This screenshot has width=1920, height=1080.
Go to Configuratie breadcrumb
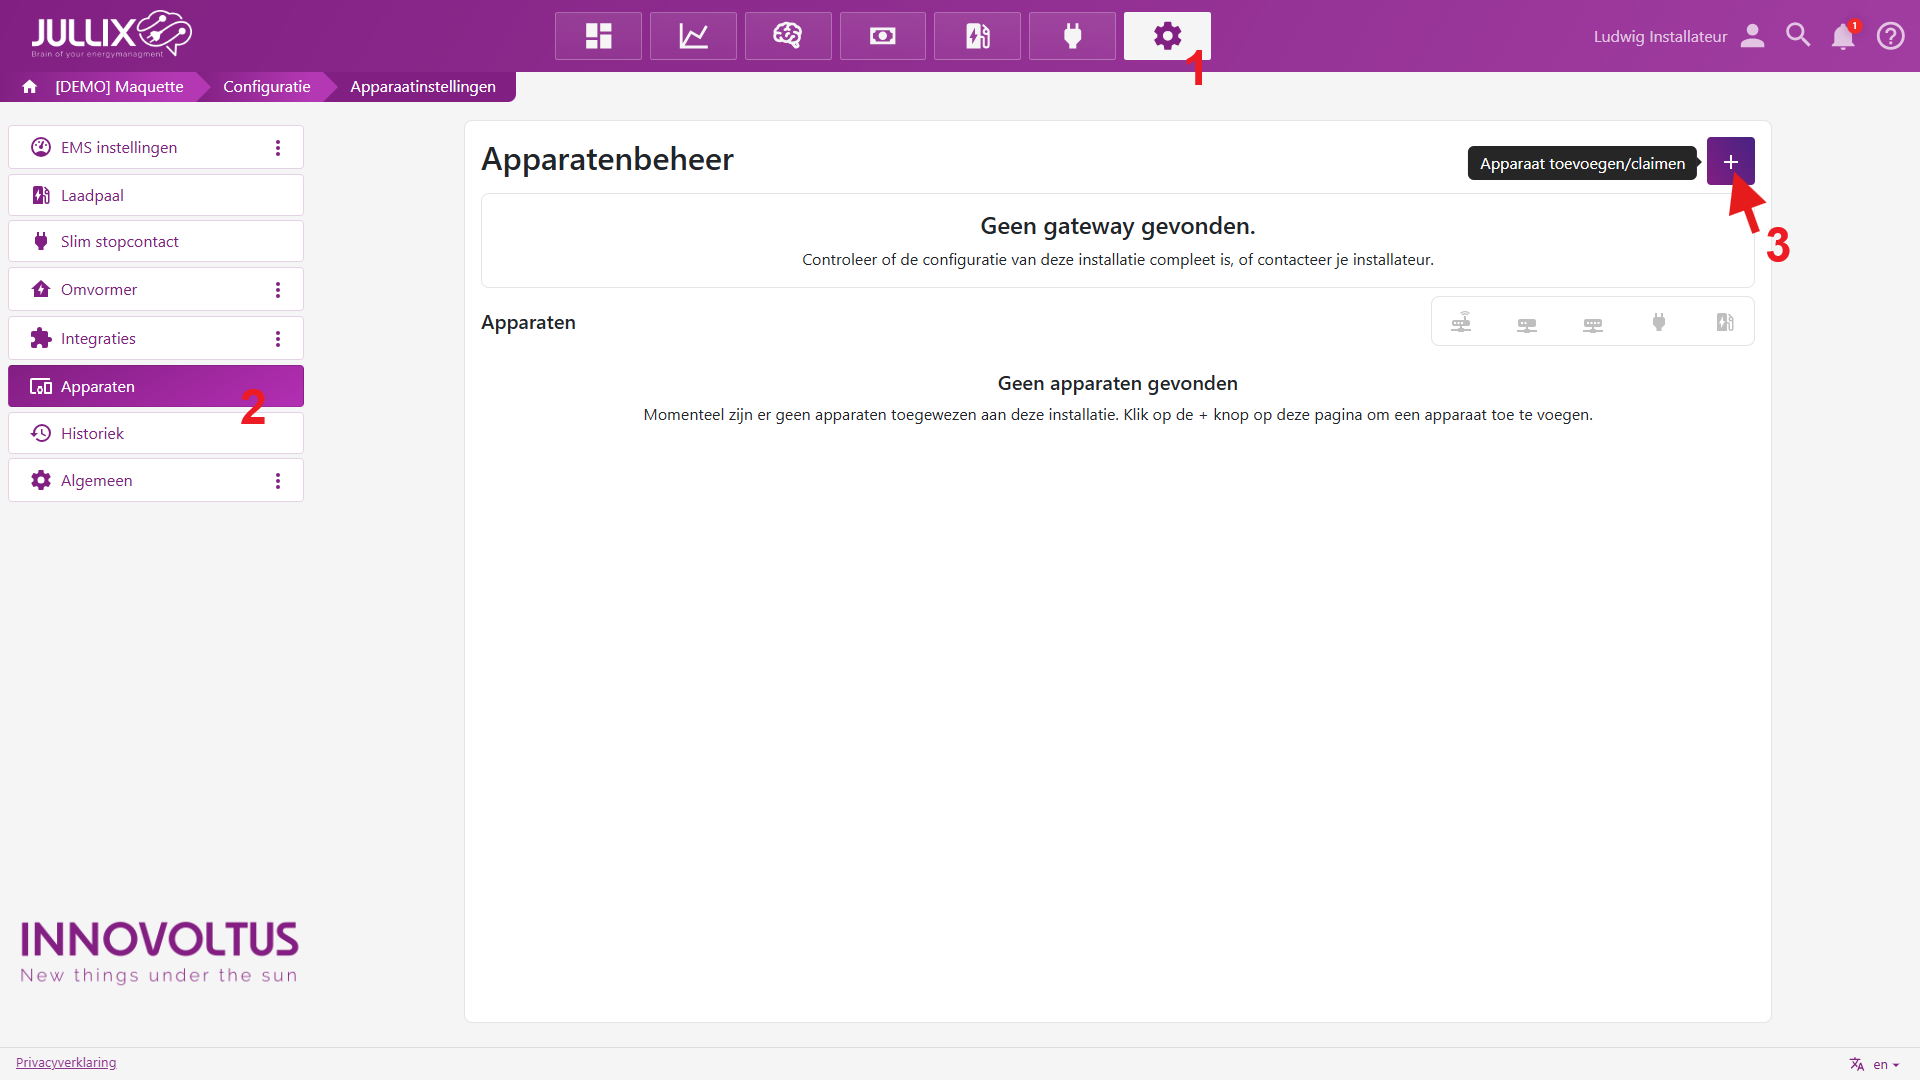pos(266,86)
